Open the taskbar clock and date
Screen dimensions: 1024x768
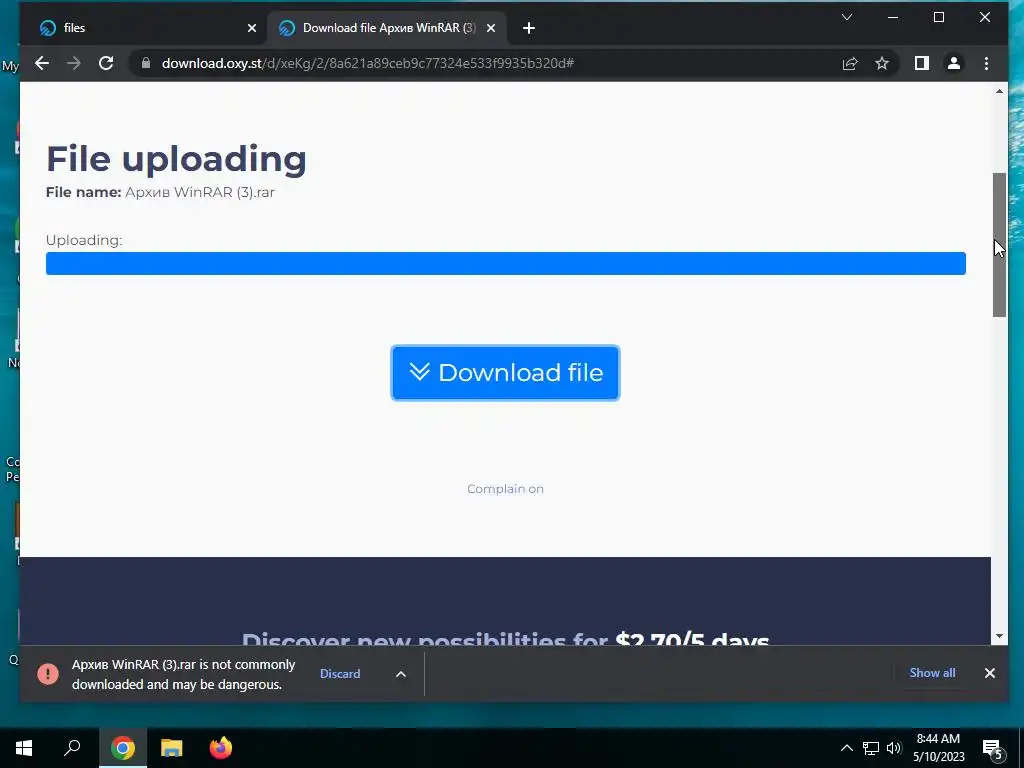pos(938,748)
